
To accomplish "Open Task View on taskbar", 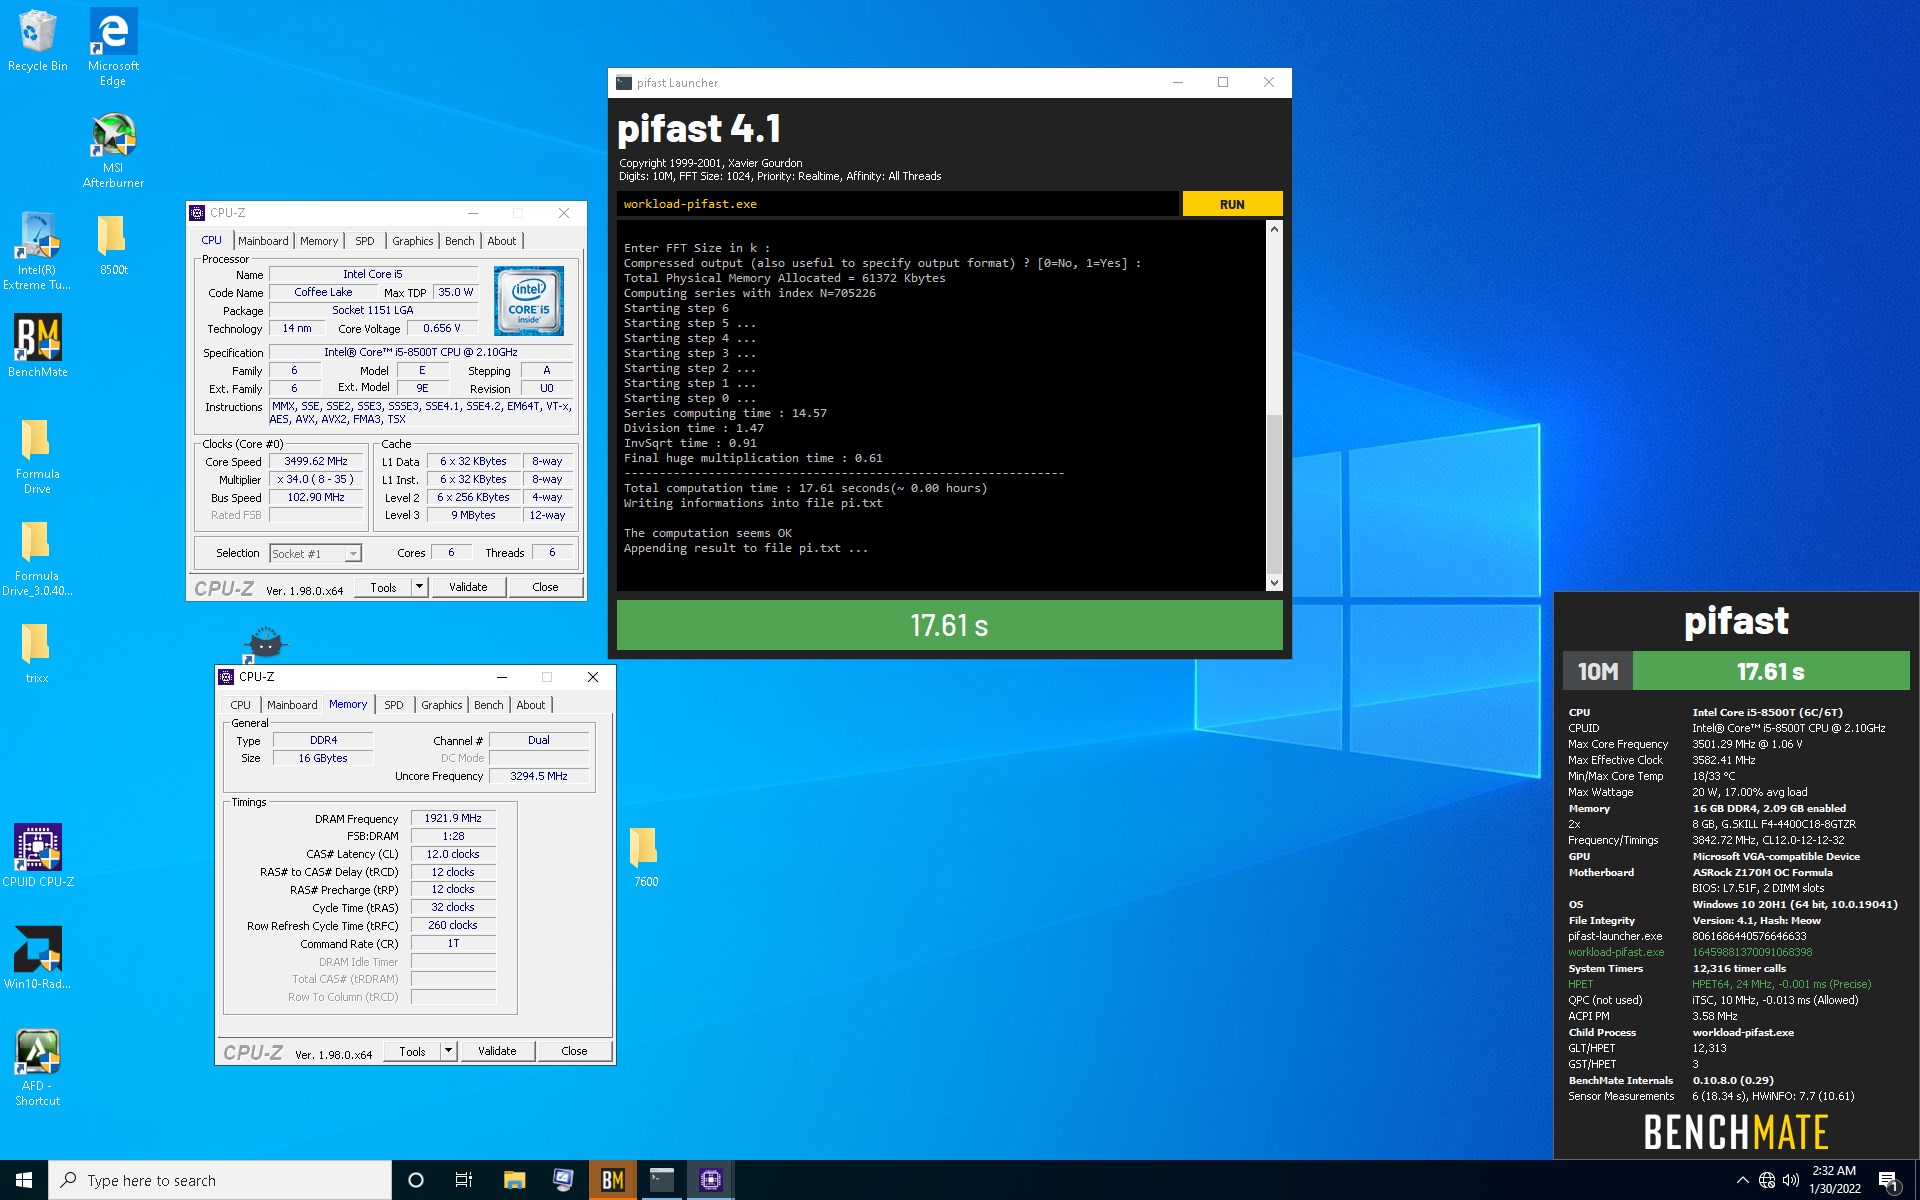I will [464, 1180].
